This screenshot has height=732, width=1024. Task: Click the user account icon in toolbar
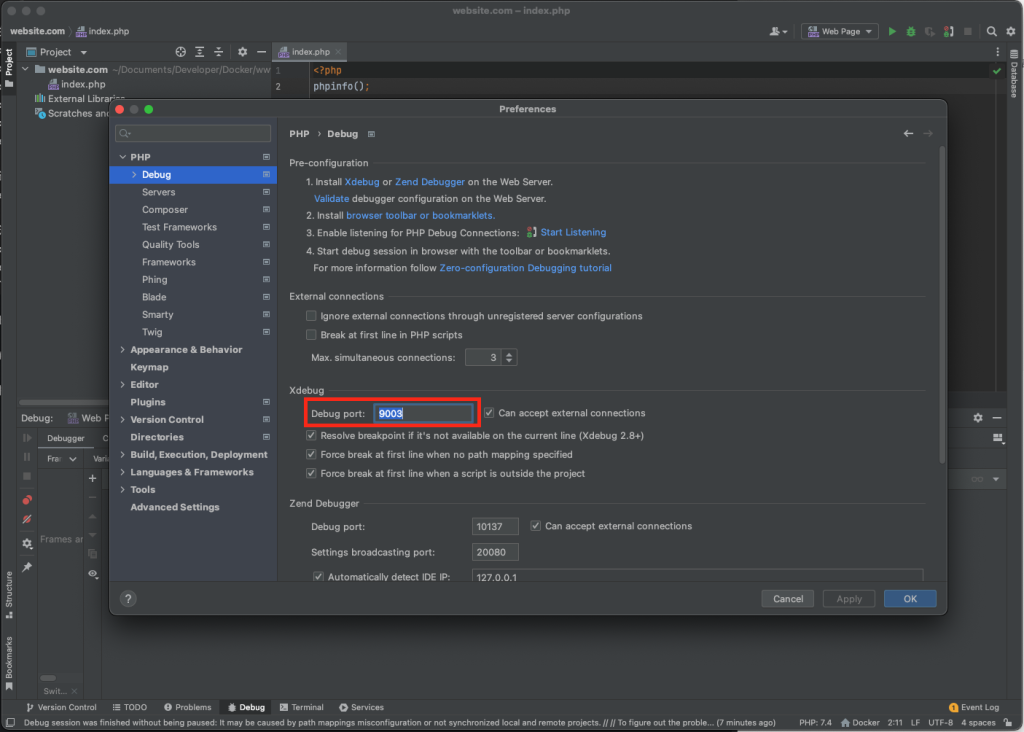click(x=778, y=31)
